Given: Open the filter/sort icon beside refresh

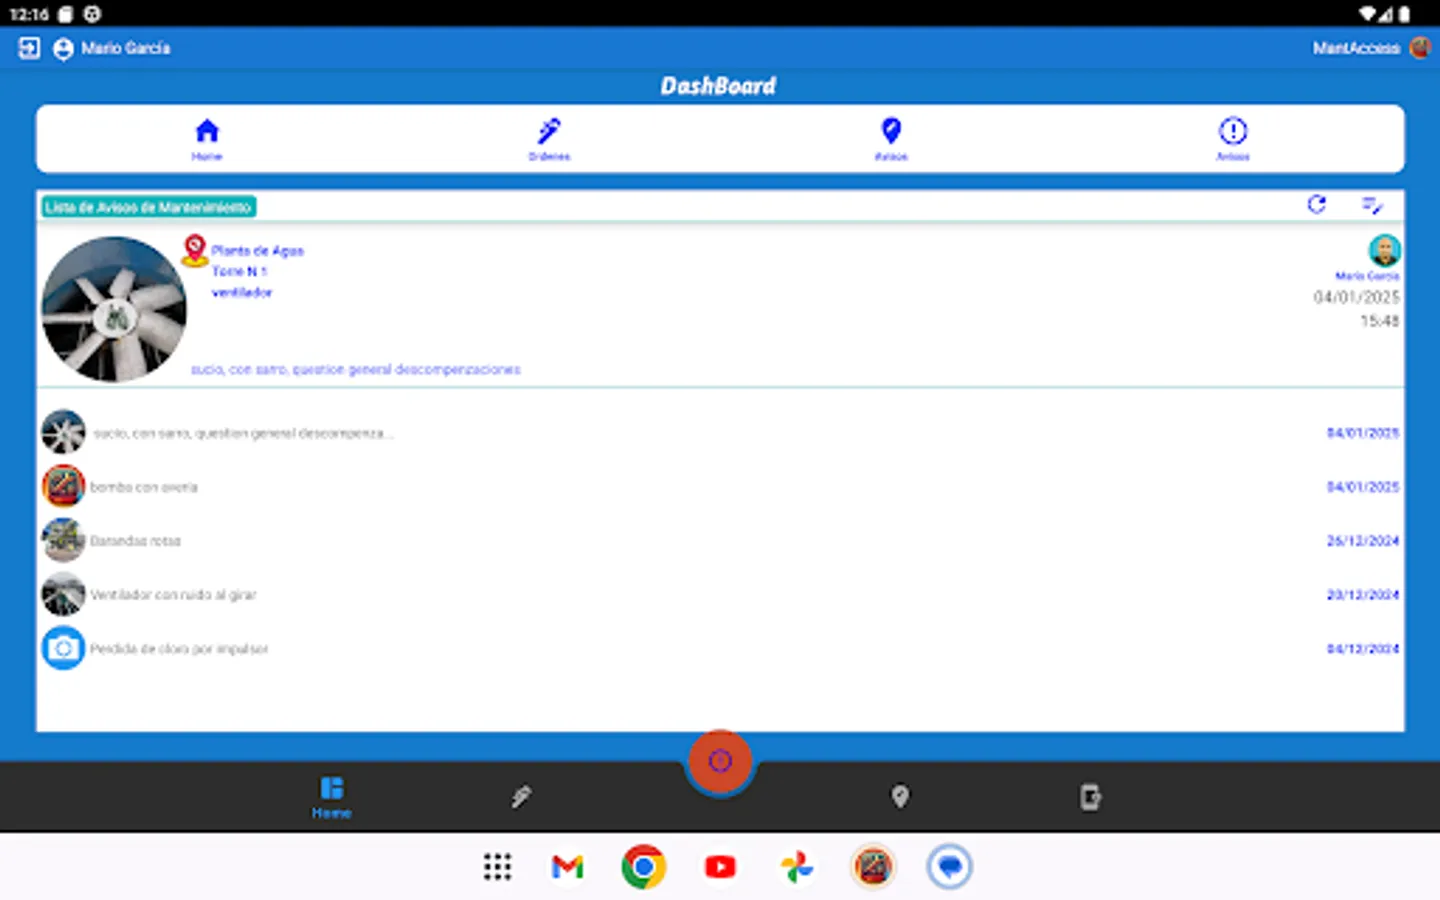Looking at the screenshot, I should (x=1373, y=204).
